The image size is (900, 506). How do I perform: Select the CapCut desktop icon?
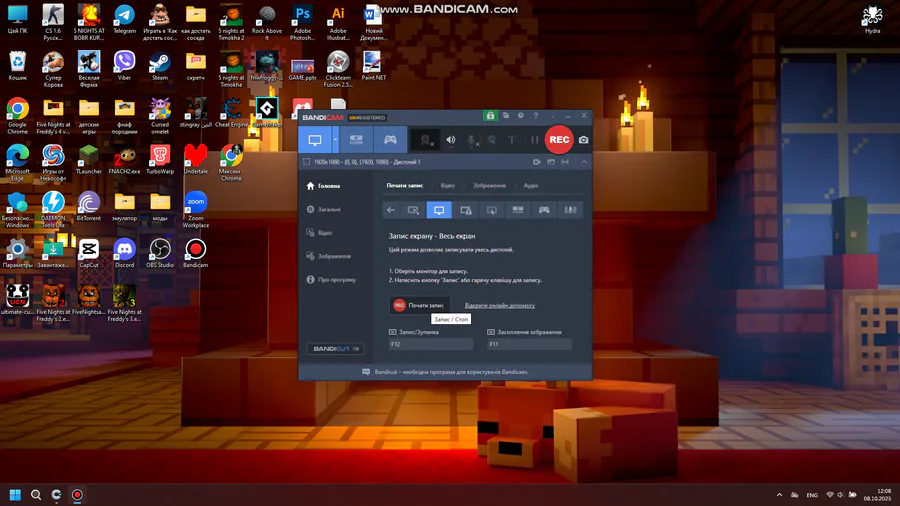point(89,254)
